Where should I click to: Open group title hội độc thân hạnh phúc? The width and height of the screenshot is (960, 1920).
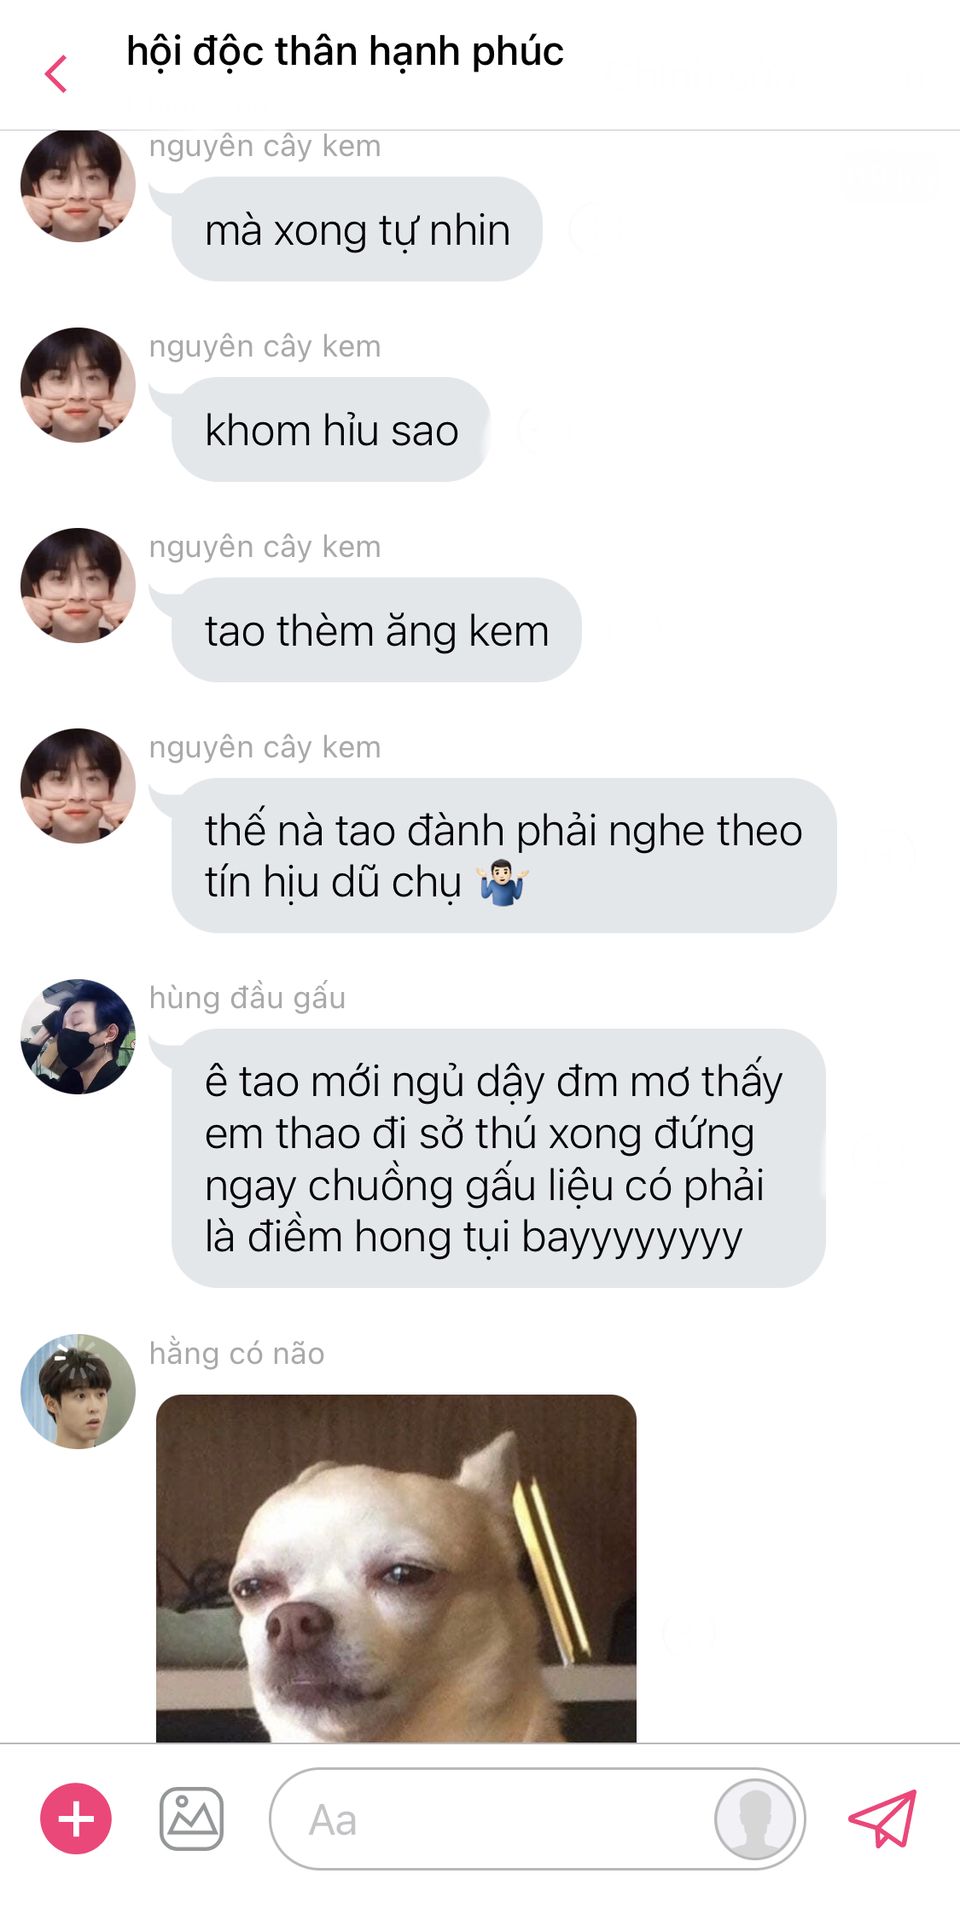coord(345,51)
